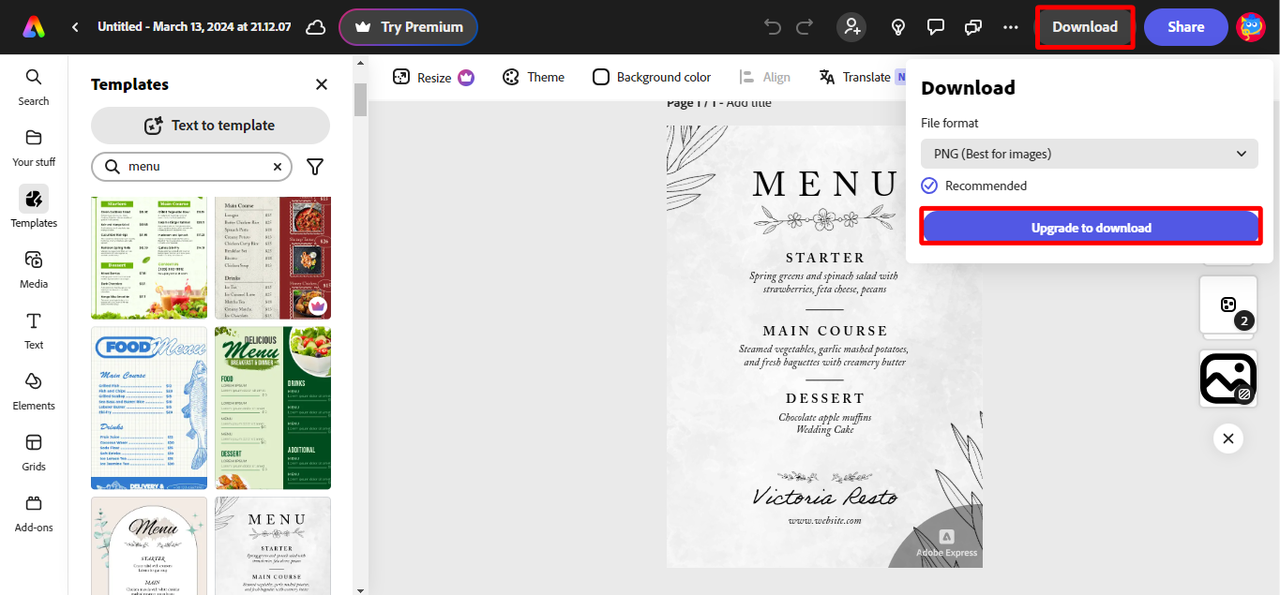
Task: Clear the menu search query
Action: coord(277,166)
